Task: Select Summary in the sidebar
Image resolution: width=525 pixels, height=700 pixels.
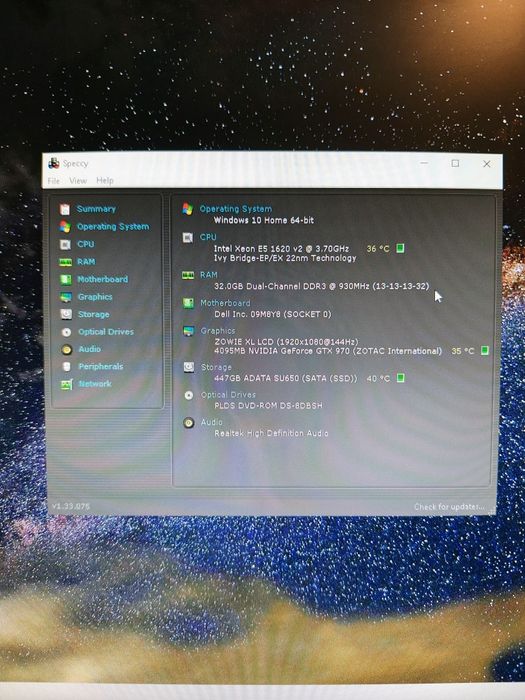Action: point(96,209)
